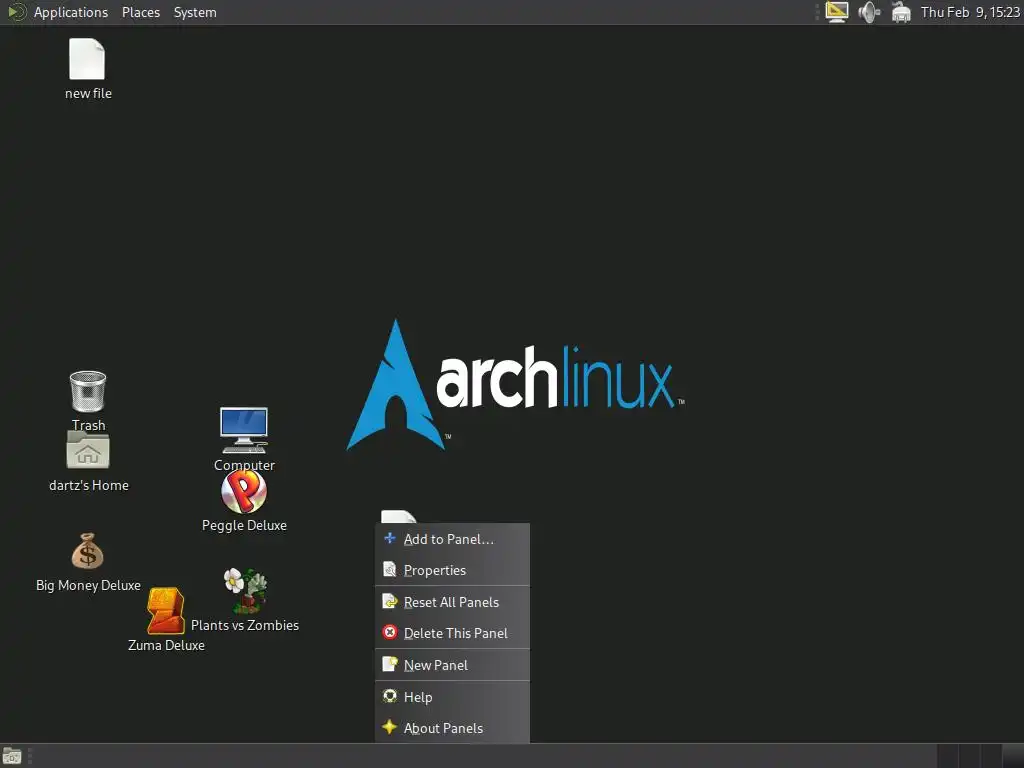Click the Show Desktop icon in the bottom panel
The width and height of the screenshot is (1024, 768).
click(12, 756)
